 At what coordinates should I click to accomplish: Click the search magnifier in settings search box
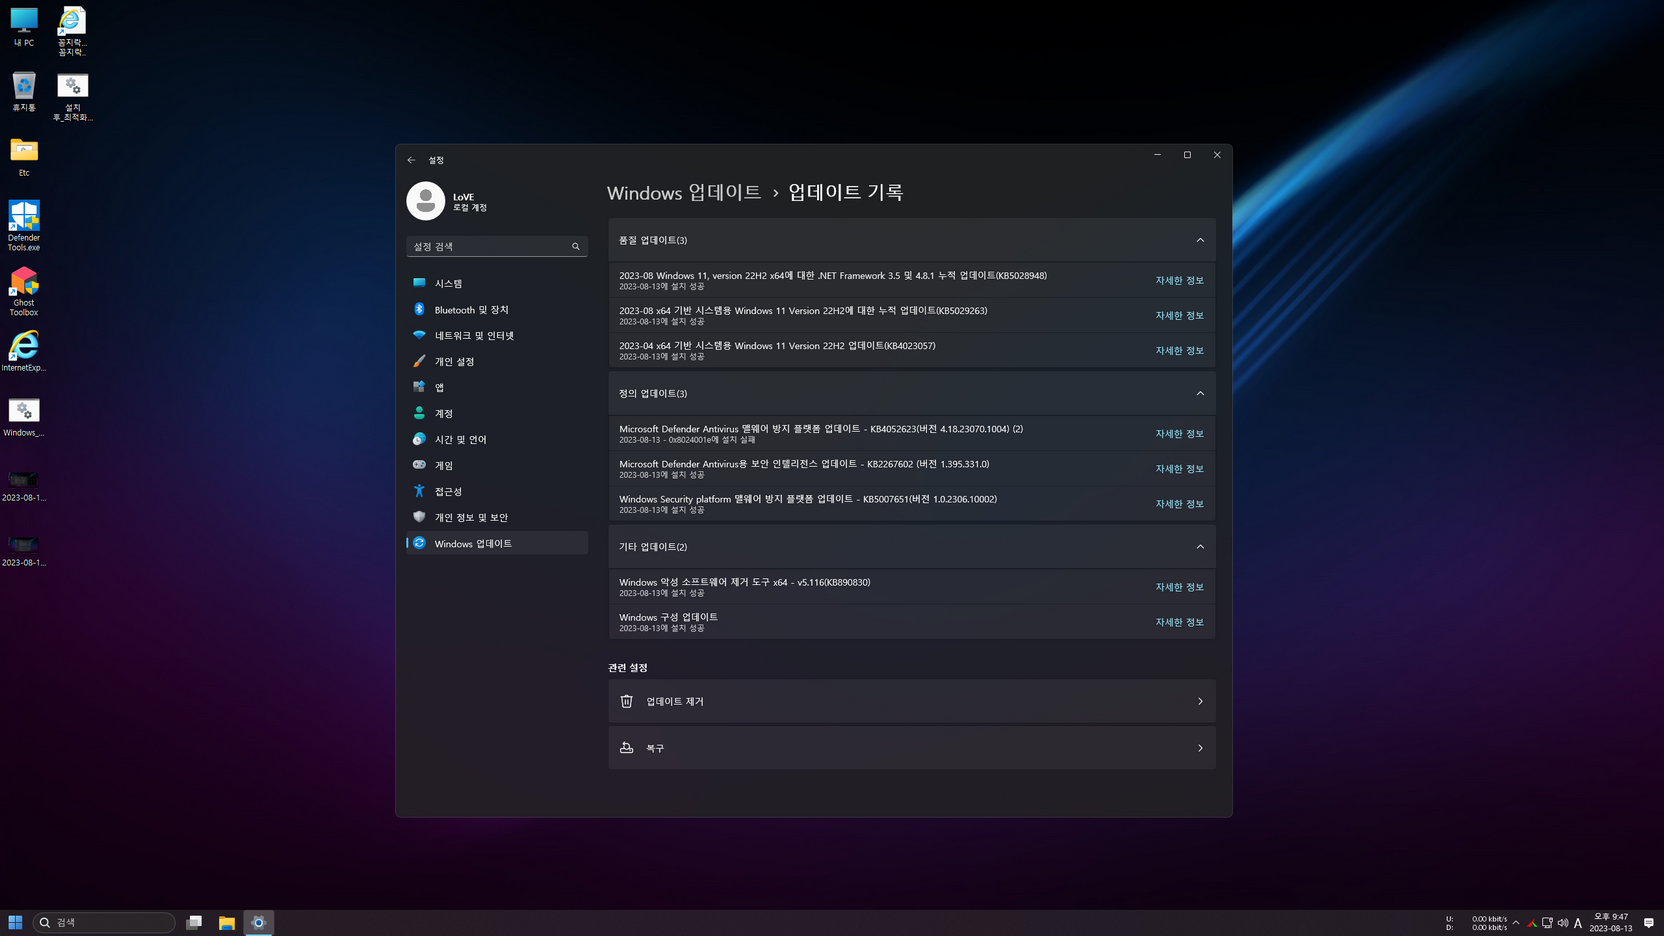pyautogui.click(x=576, y=246)
